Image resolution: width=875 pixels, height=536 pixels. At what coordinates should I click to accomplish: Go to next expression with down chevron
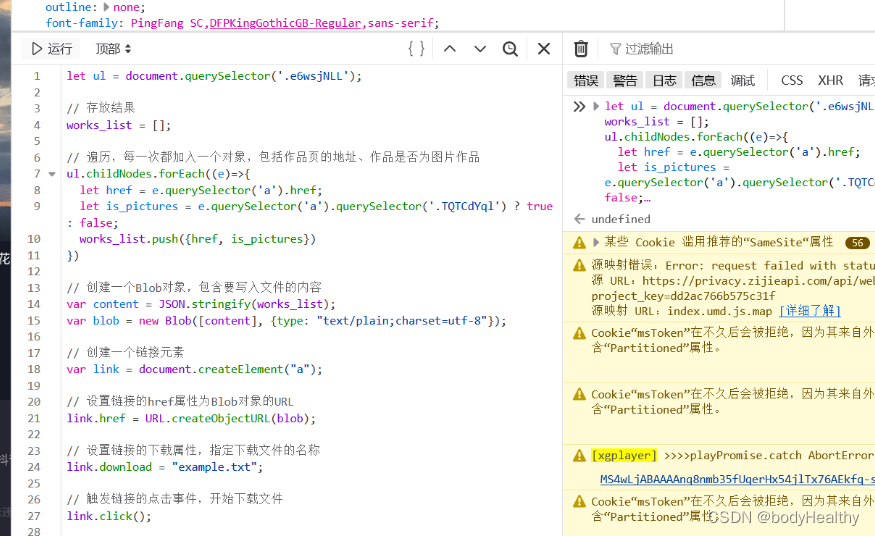480,49
